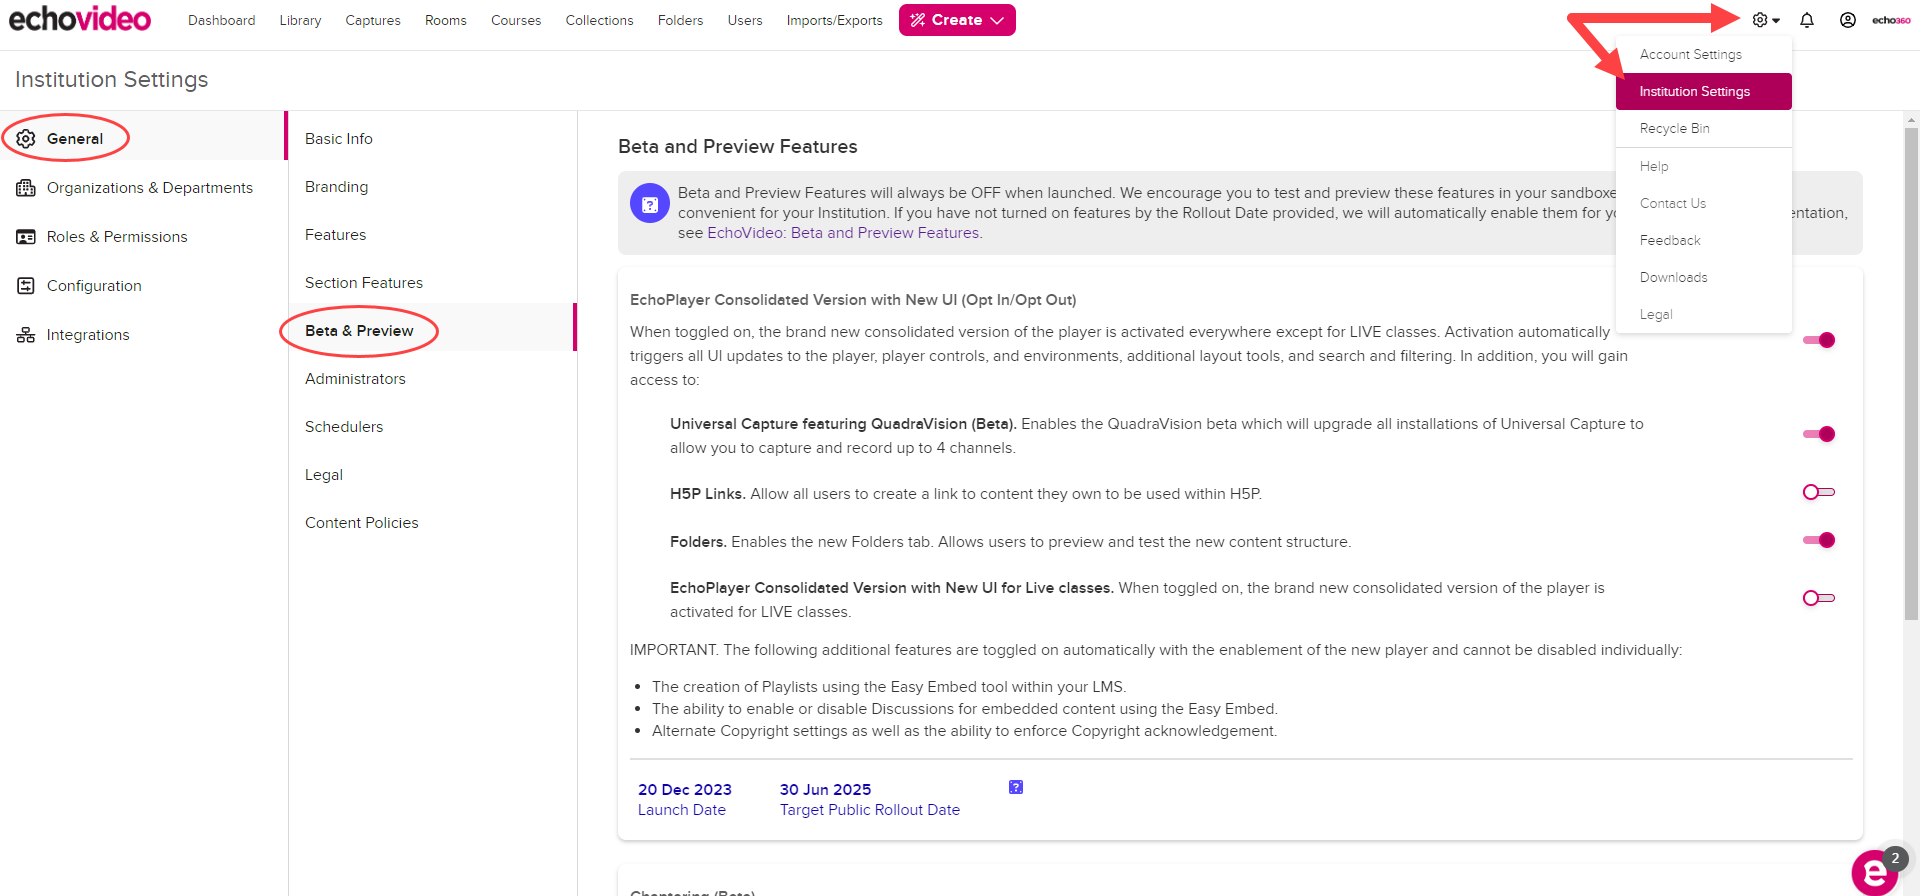Choose Feedback menu item
Viewport: 1920px width, 896px height.
coord(1704,240)
